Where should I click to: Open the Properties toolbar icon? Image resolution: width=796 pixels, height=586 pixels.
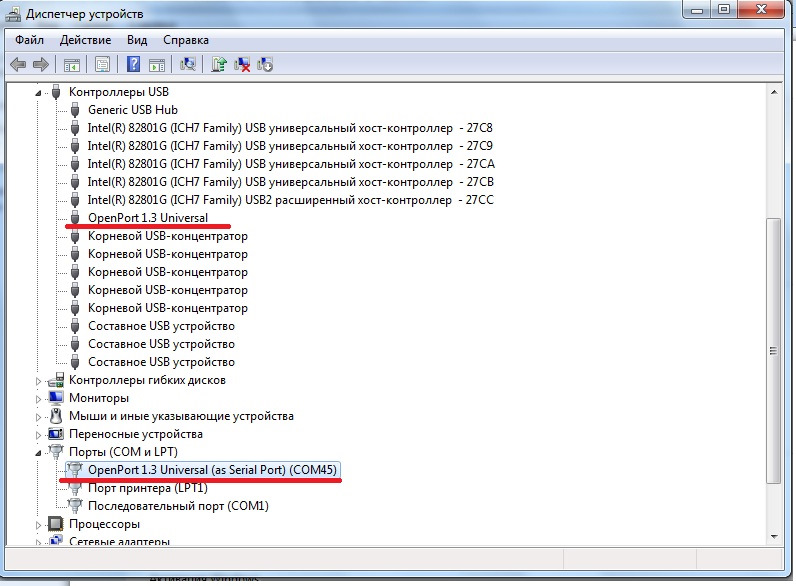pos(103,64)
